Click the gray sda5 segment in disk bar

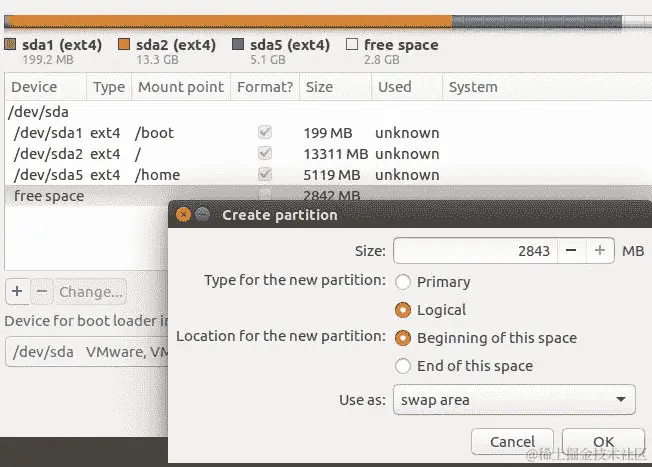(537, 22)
